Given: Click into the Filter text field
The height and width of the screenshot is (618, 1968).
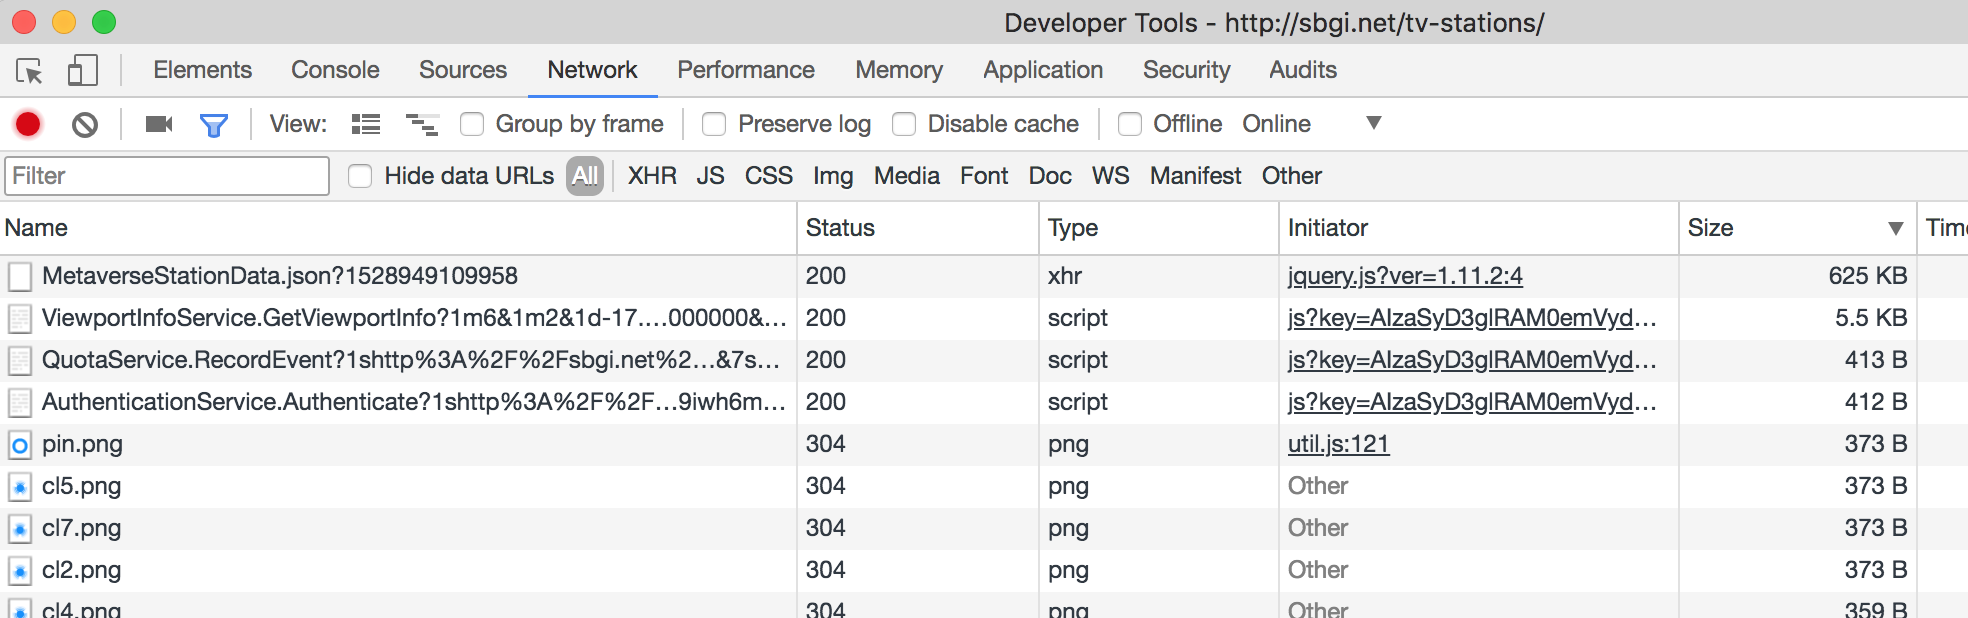Looking at the screenshot, I should click(x=167, y=176).
